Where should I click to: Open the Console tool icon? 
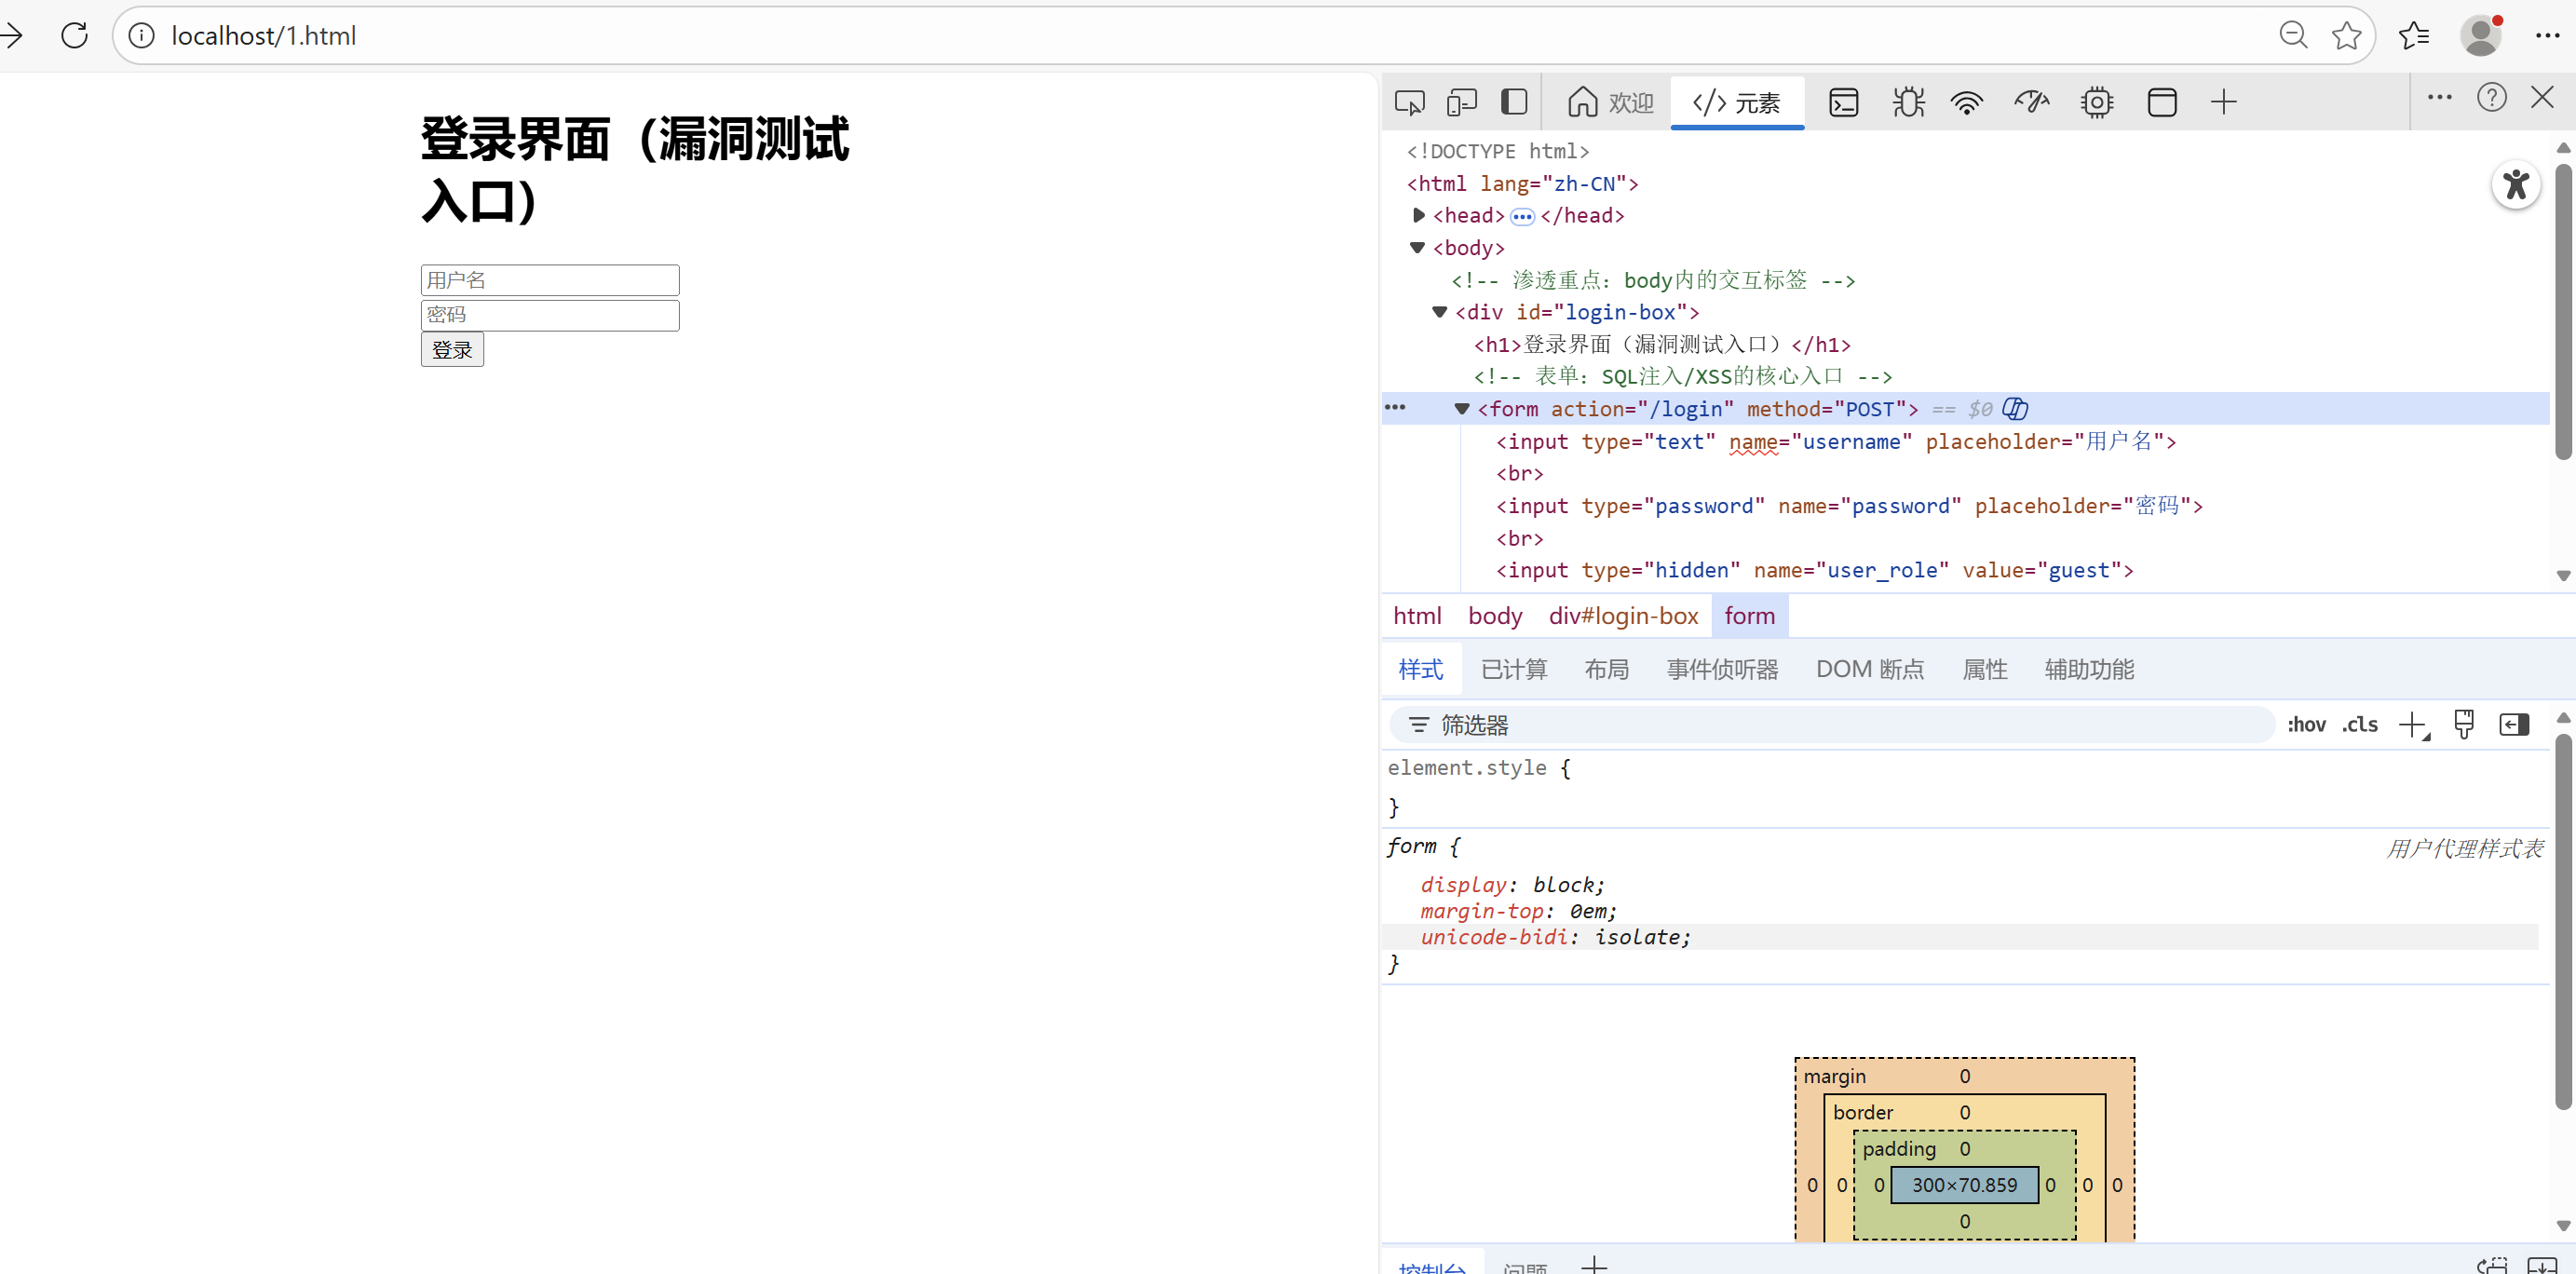(x=1843, y=102)
